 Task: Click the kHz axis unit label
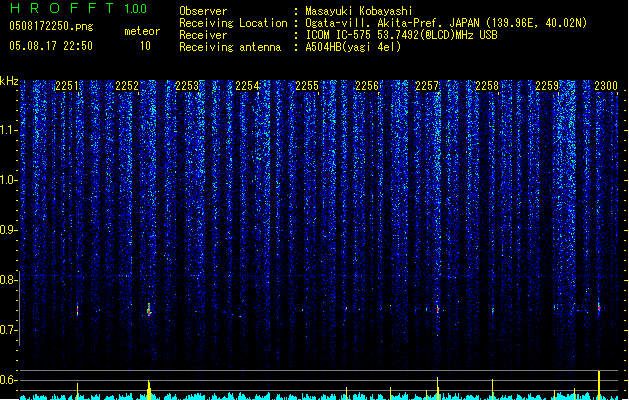9,81
